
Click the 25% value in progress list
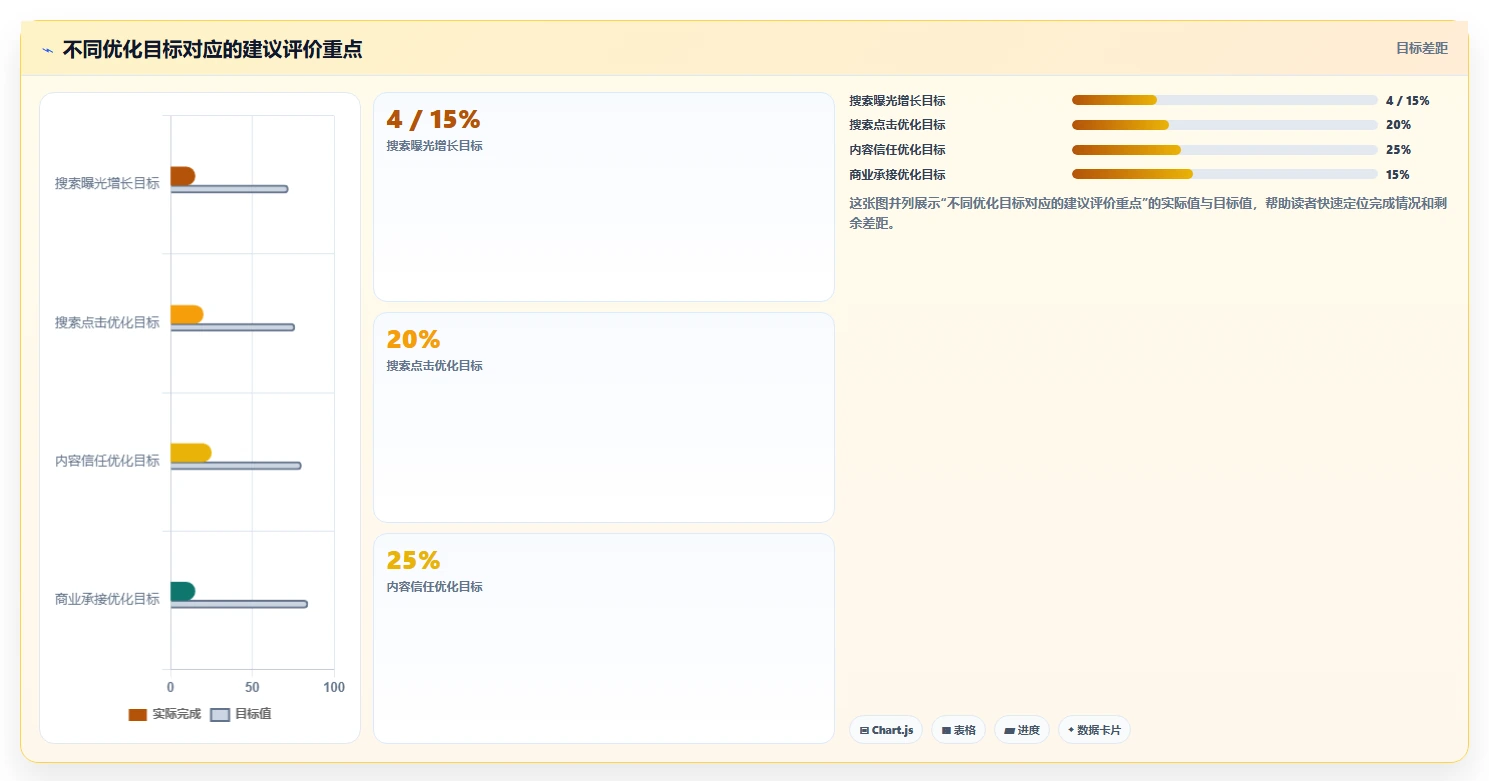(1398, 150)
